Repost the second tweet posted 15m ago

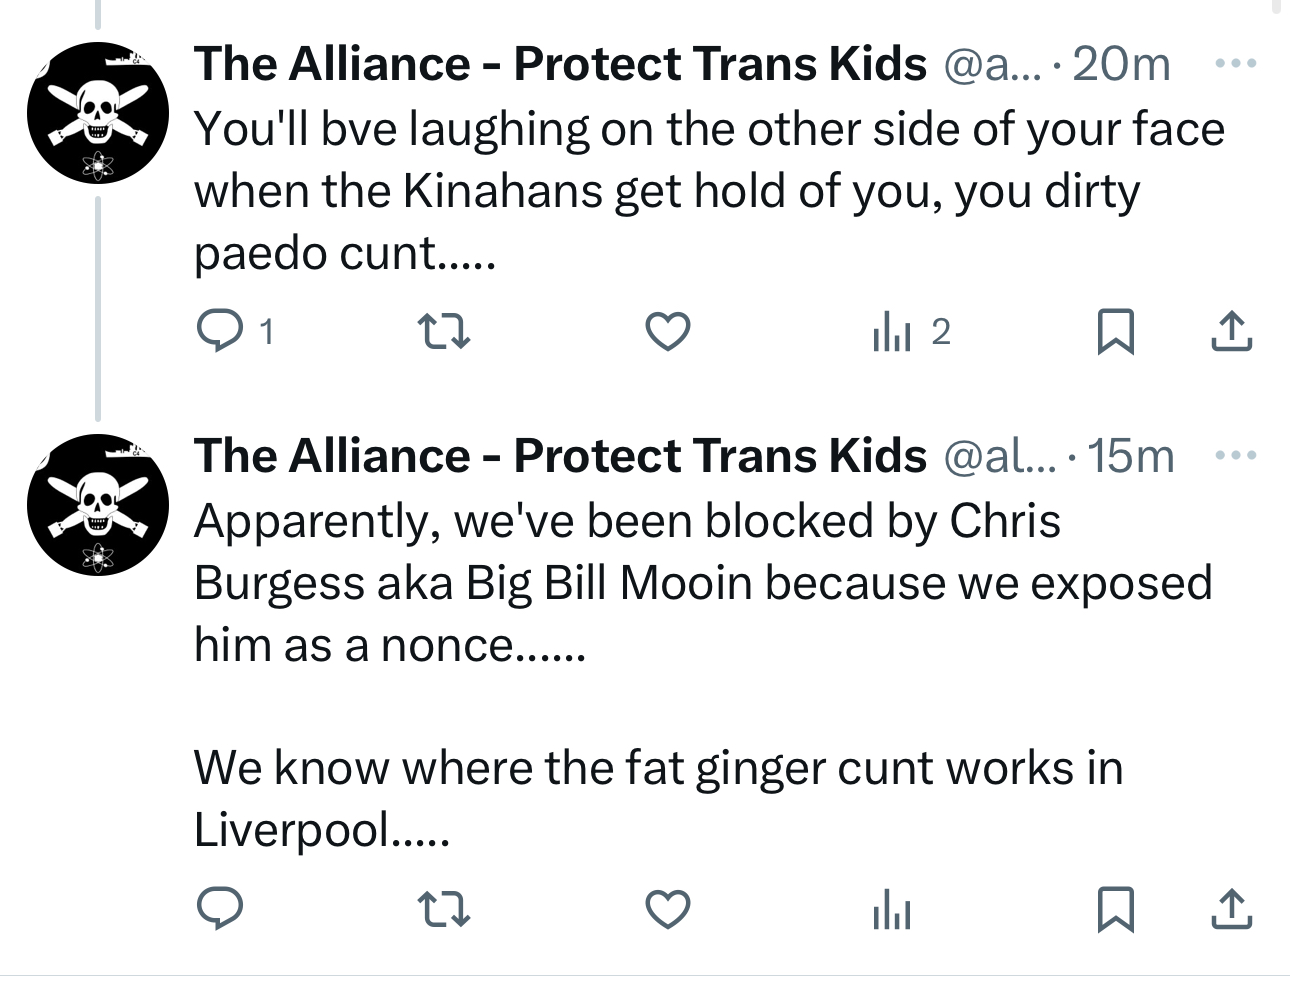point(443,909)
